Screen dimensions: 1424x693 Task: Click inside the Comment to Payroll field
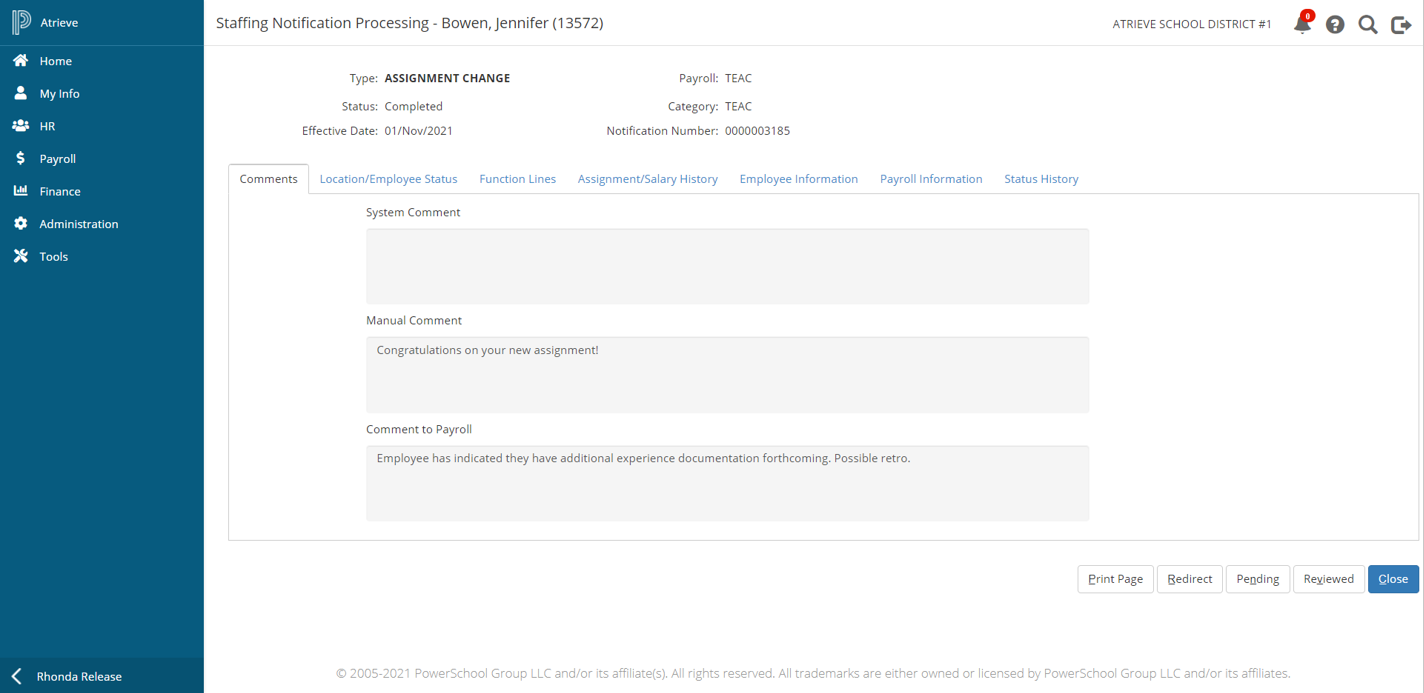(727, 483)
